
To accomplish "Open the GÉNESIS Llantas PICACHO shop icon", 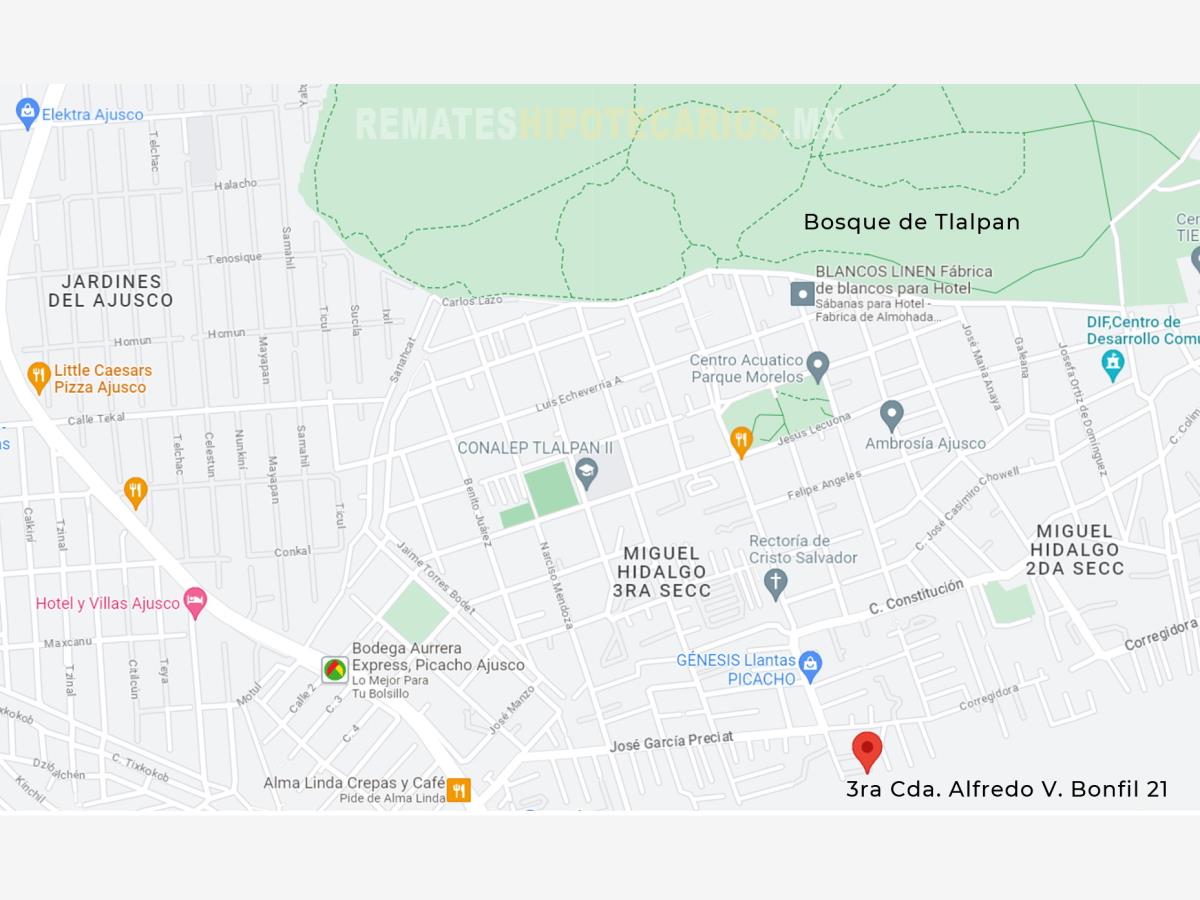I will point(810,666).
